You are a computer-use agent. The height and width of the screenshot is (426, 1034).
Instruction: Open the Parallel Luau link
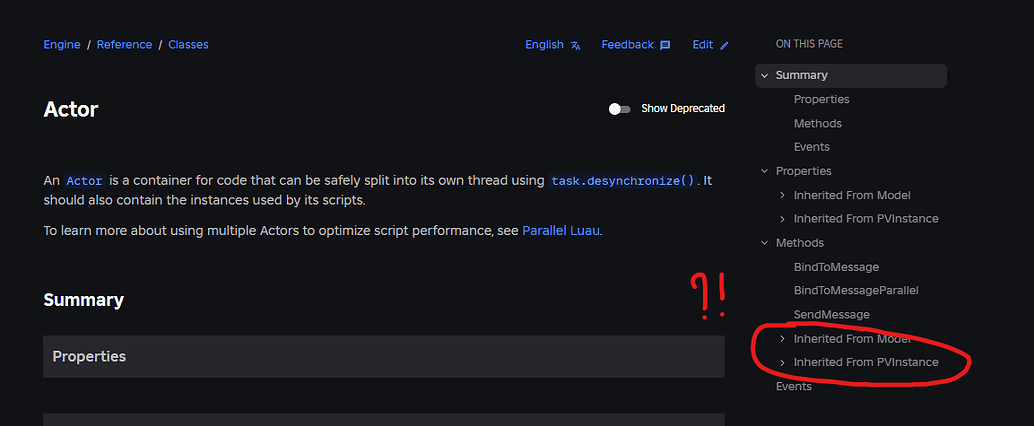click(561, 230)
